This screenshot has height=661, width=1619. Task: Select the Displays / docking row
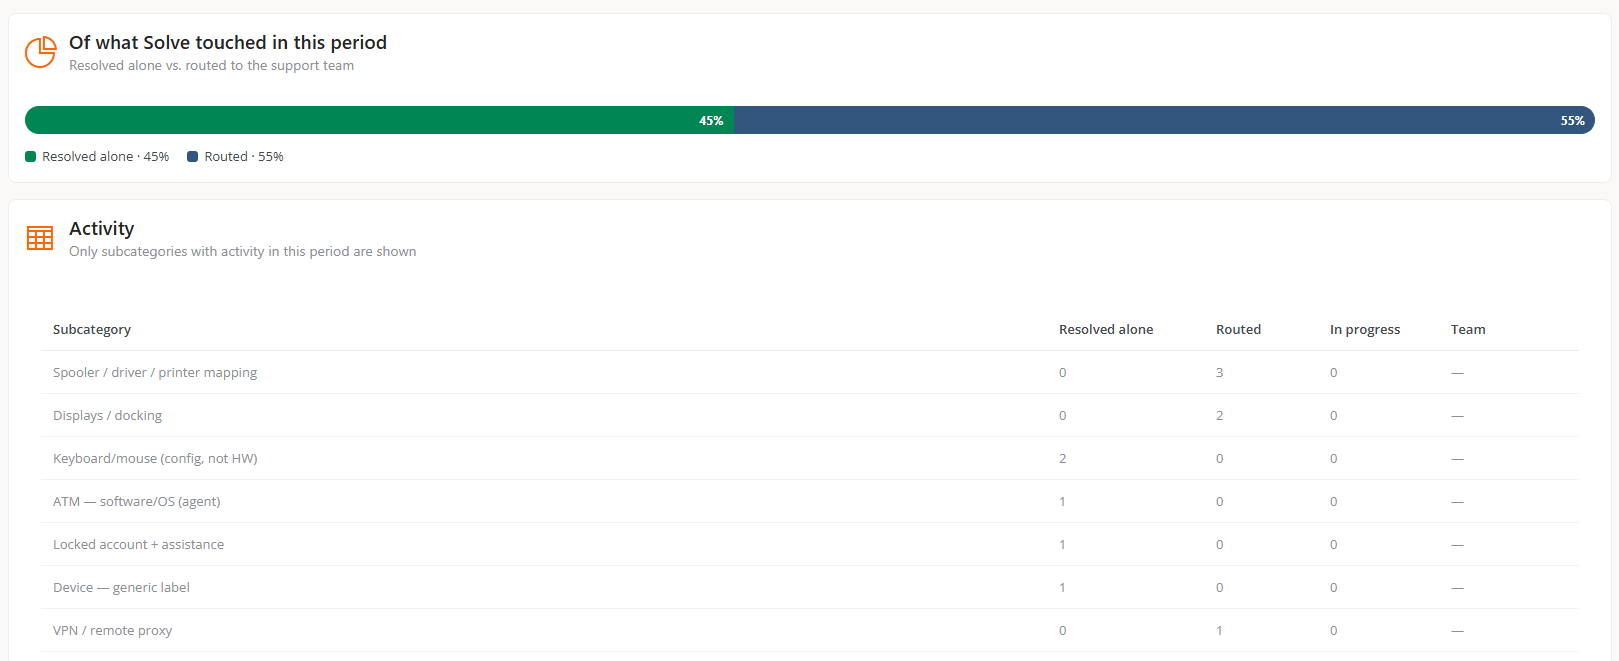(810, 415)
